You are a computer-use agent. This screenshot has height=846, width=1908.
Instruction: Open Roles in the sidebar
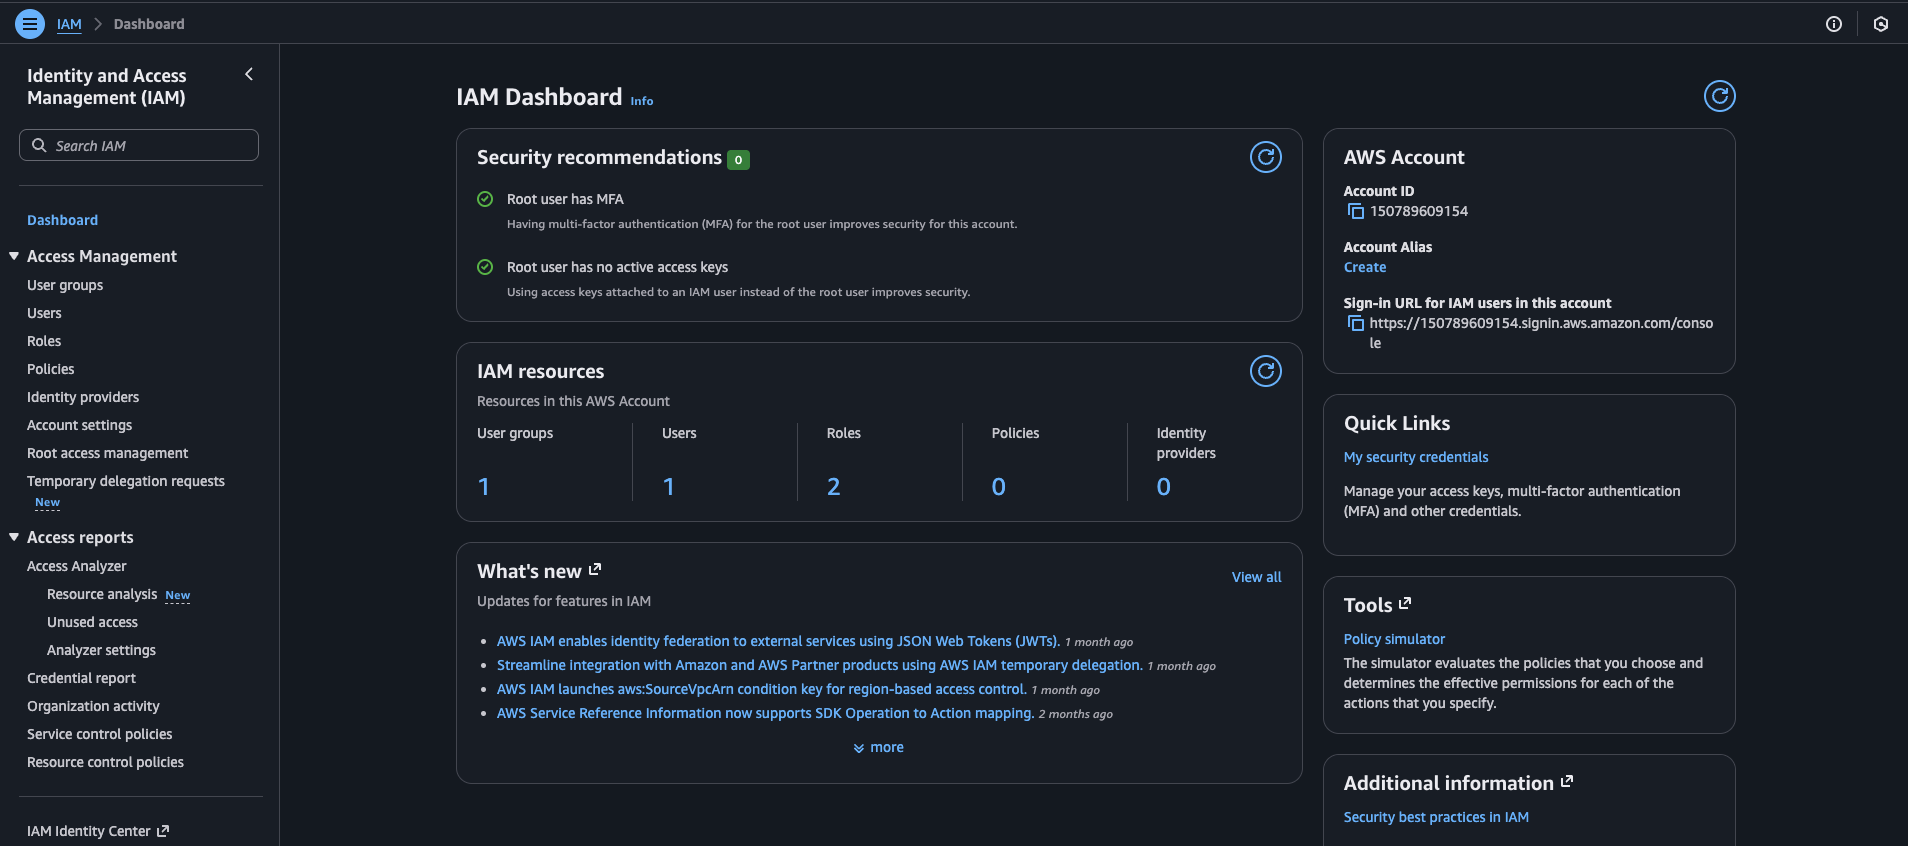pyautogui.click(x=44, y=341)
